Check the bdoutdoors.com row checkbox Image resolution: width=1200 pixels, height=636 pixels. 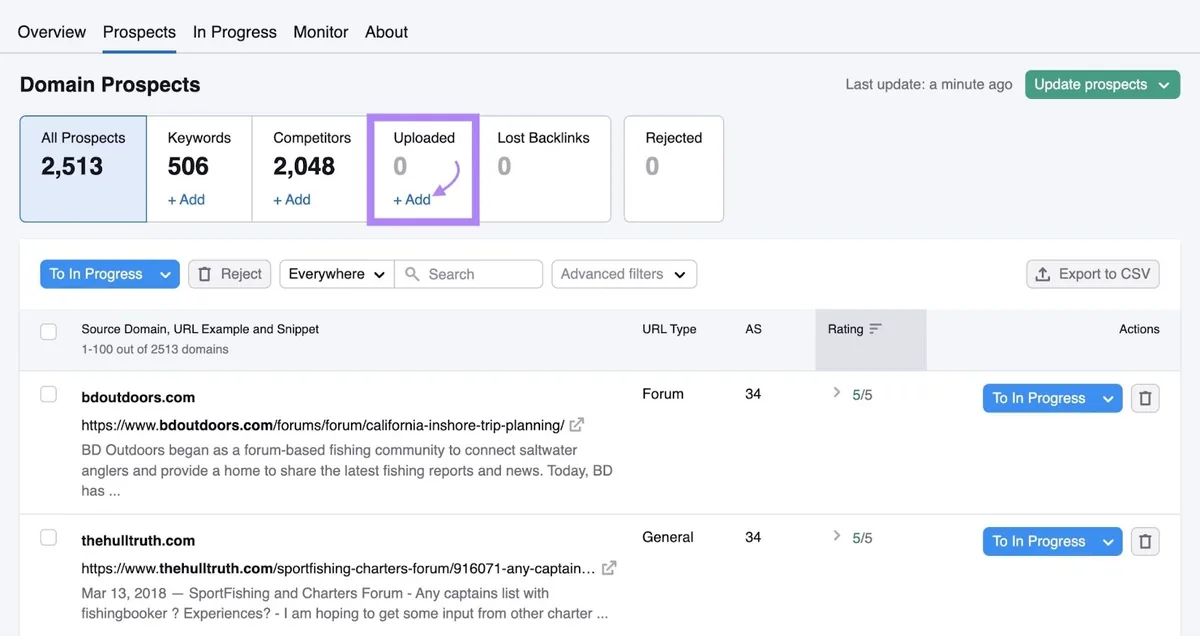tap(48, 395)
